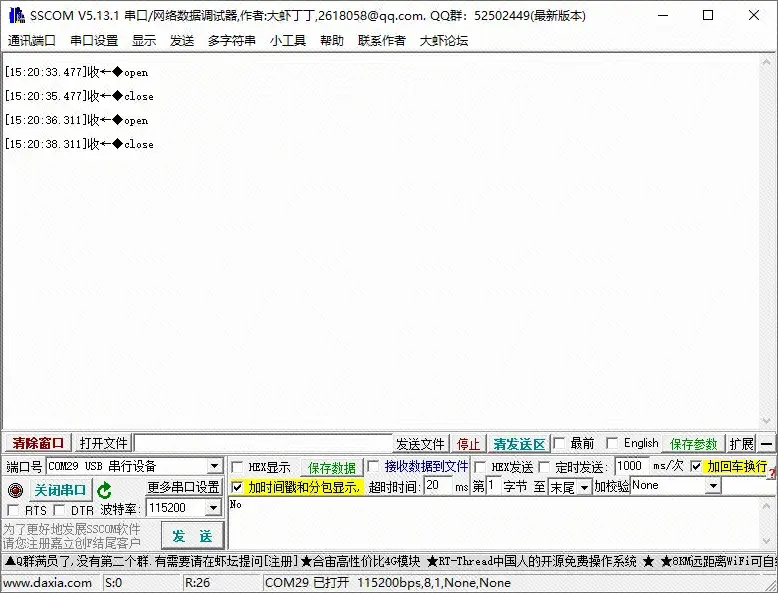778x593 pixels.
Task: Open the 串口设置 menu
Action: 94,40
